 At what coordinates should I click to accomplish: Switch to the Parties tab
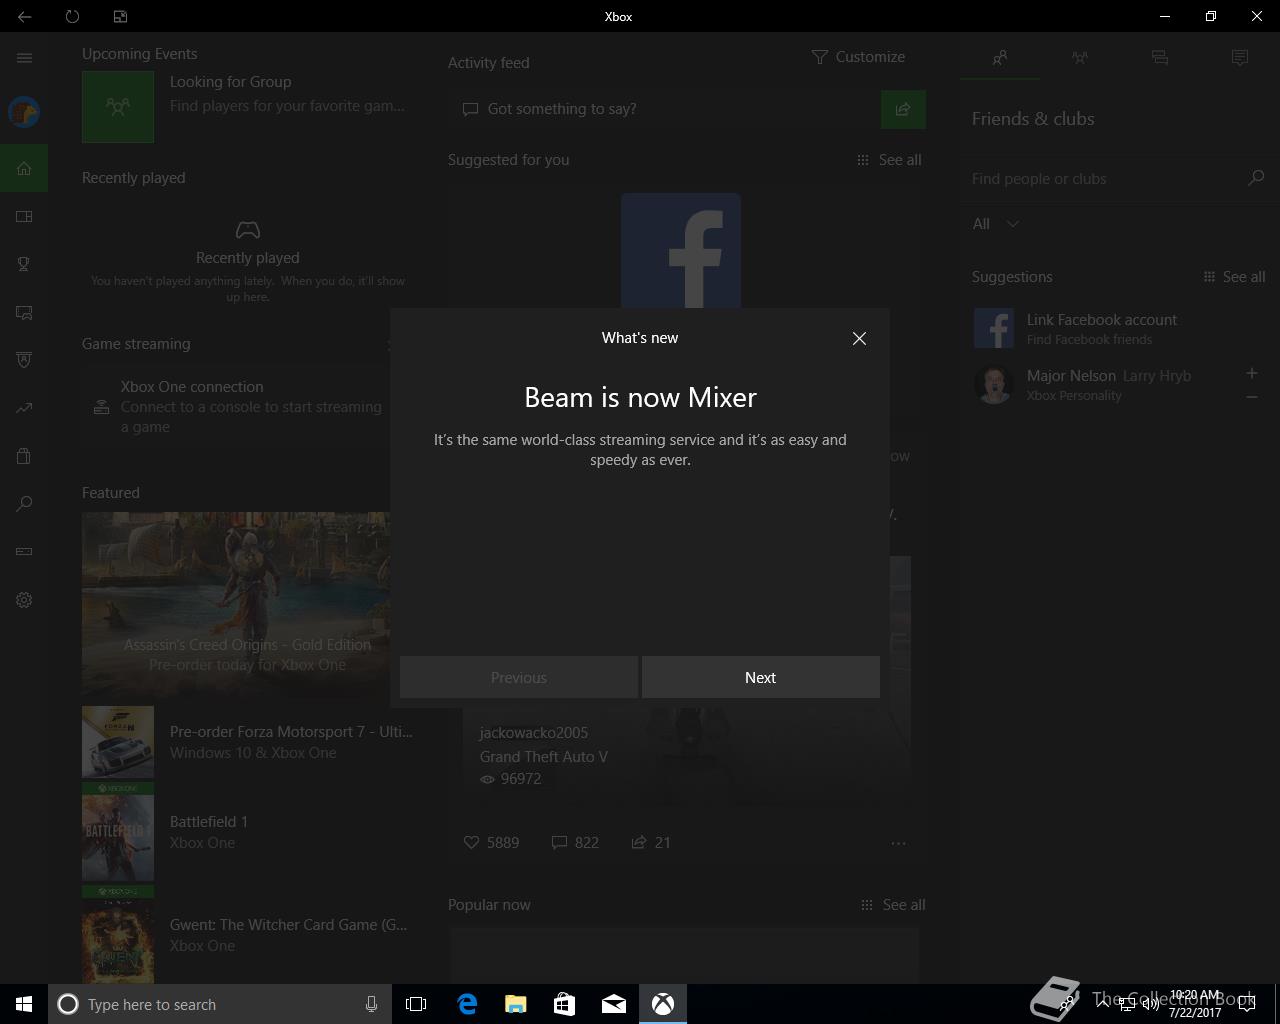pos(1080,58)
